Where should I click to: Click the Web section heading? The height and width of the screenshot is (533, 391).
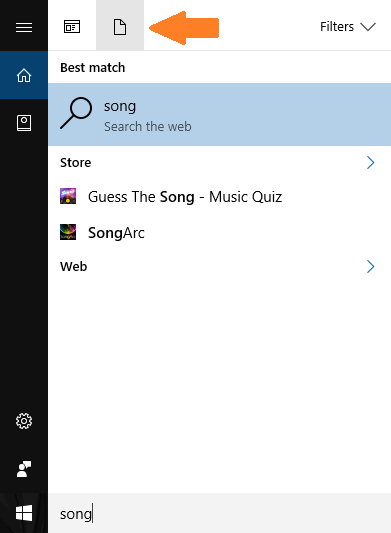coord(73,266)
